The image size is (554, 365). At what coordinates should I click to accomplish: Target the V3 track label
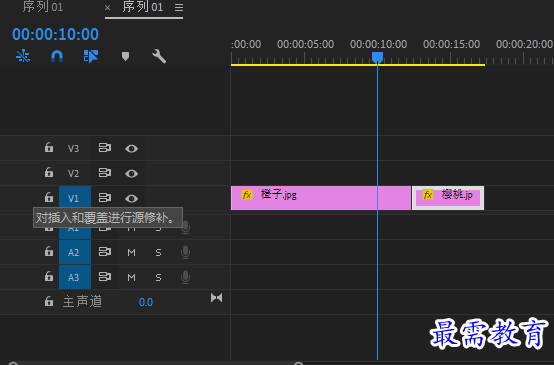tap(73, 148)
